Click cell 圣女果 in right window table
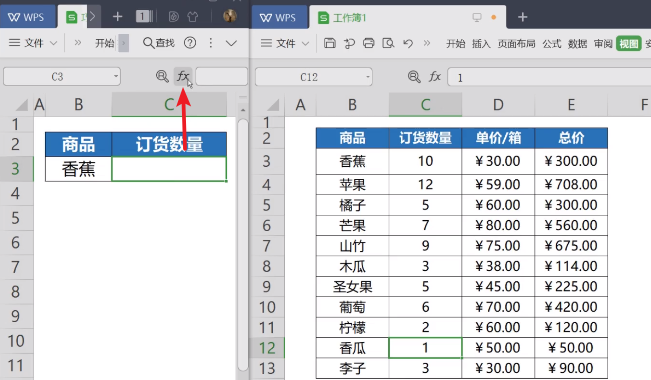The image size is (651, 380). (x=352, y=287)
